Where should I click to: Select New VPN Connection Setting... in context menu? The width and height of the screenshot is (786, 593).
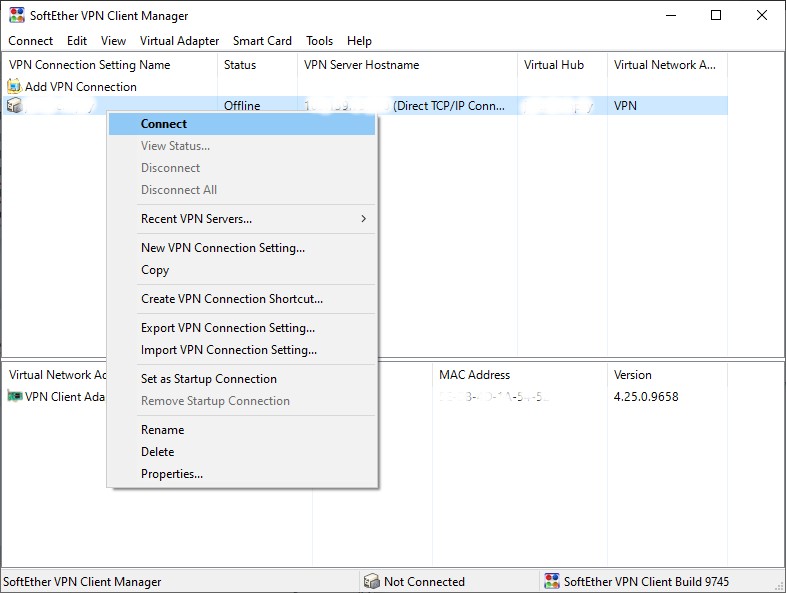tap(242, 248)
